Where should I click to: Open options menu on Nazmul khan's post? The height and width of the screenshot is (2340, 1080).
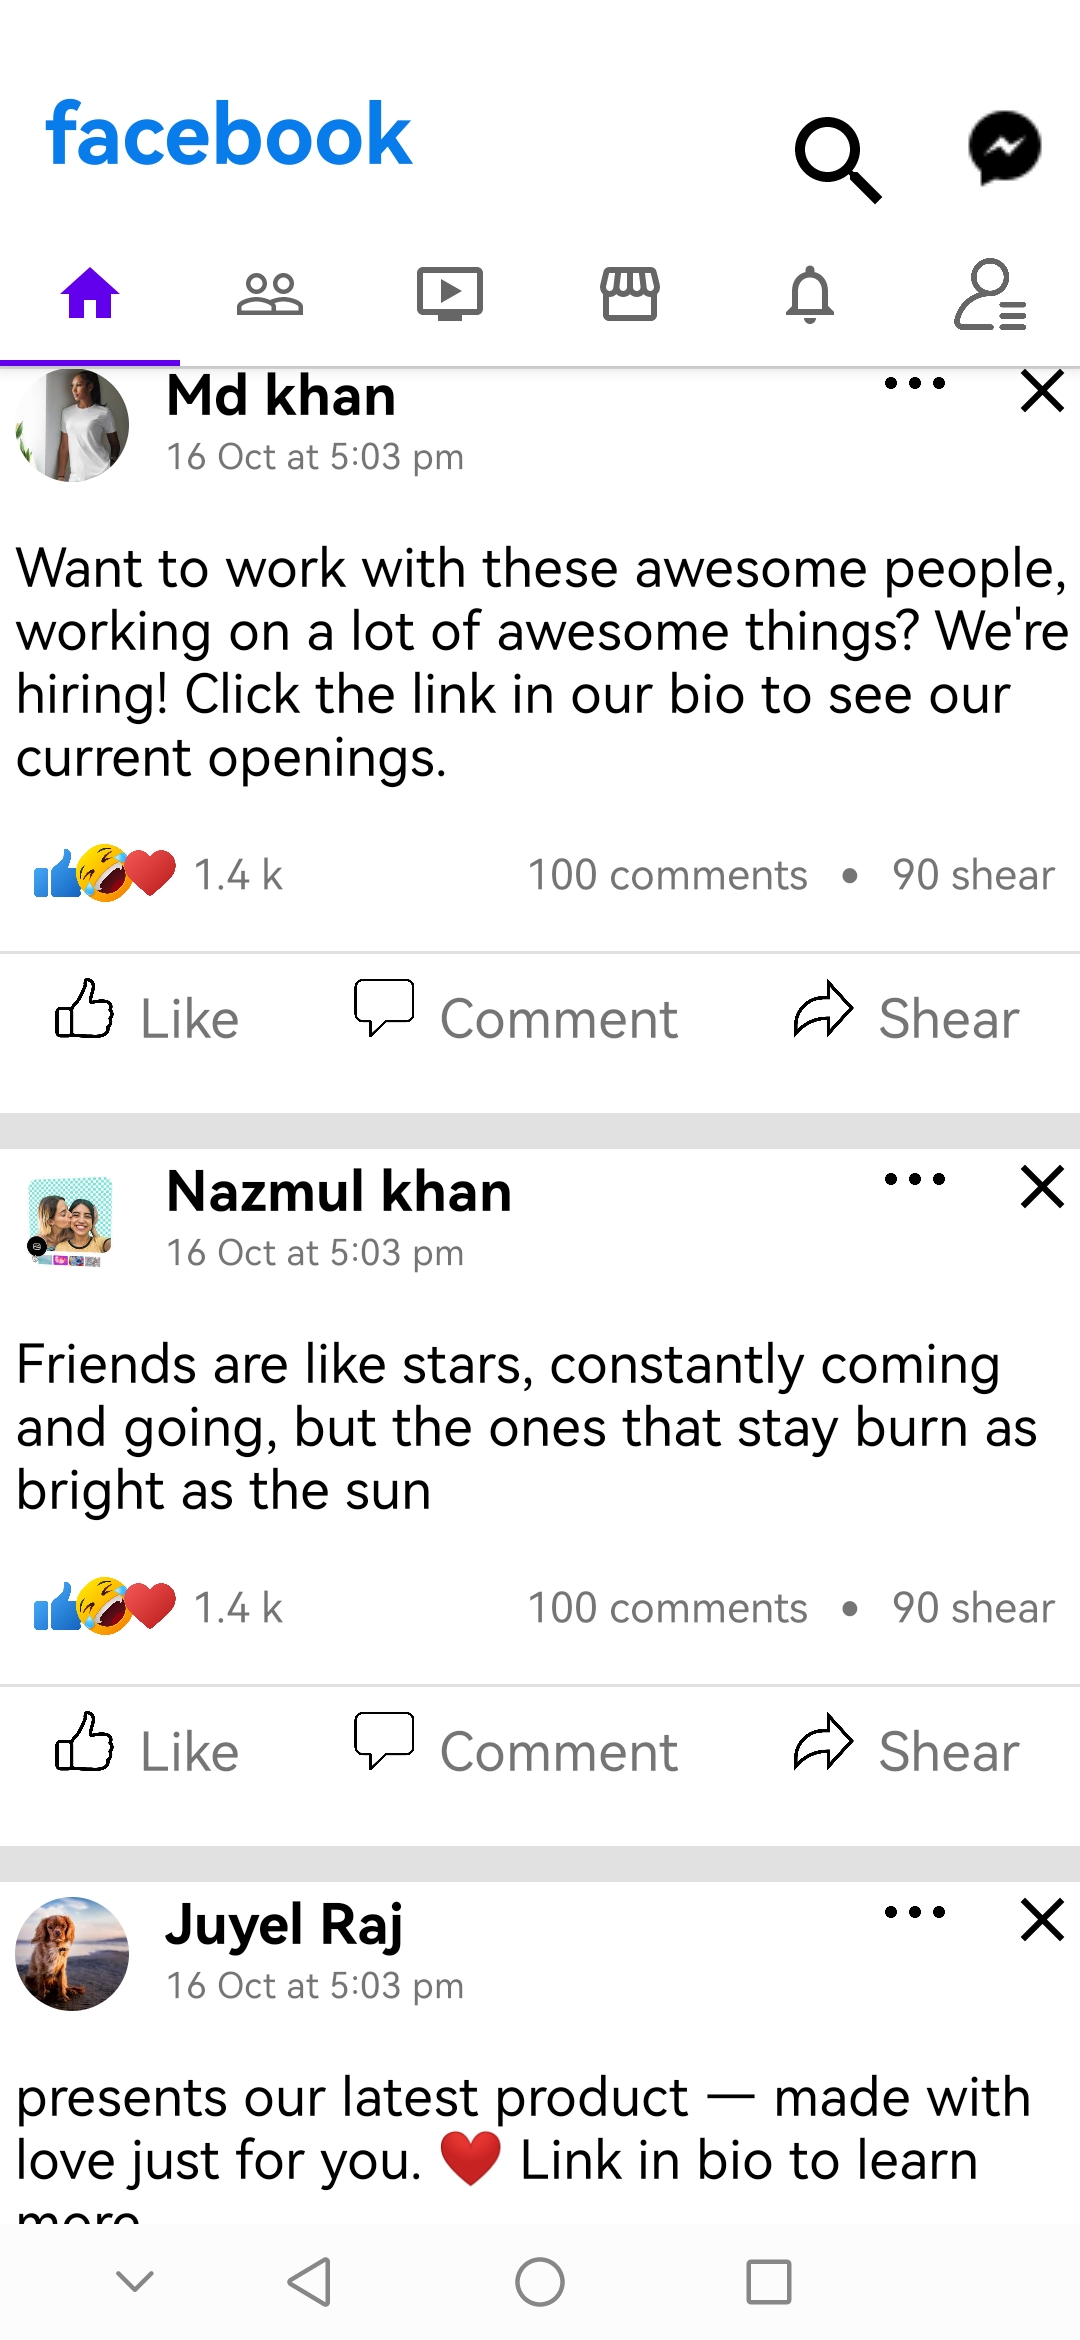coord(913,1179)
